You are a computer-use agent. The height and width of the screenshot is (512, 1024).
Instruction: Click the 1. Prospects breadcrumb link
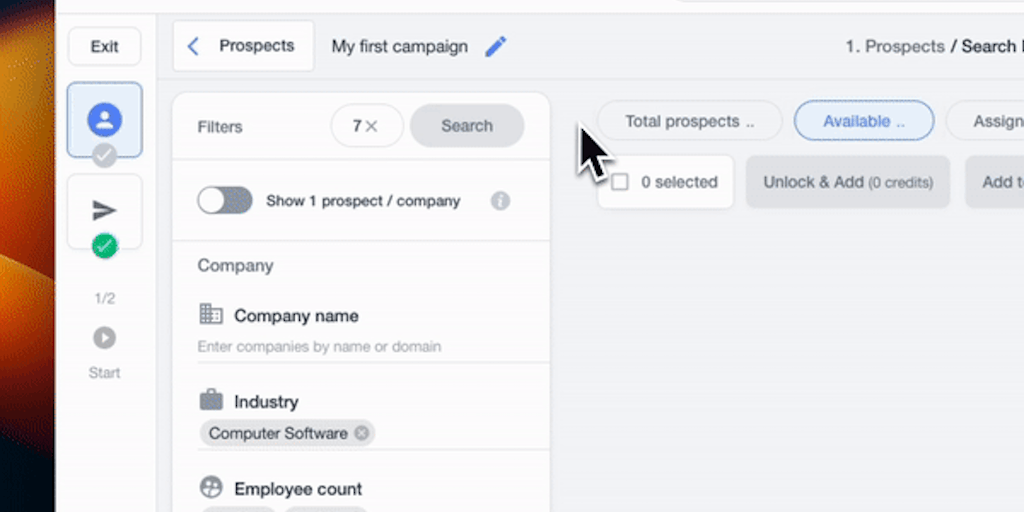point(894,46)
